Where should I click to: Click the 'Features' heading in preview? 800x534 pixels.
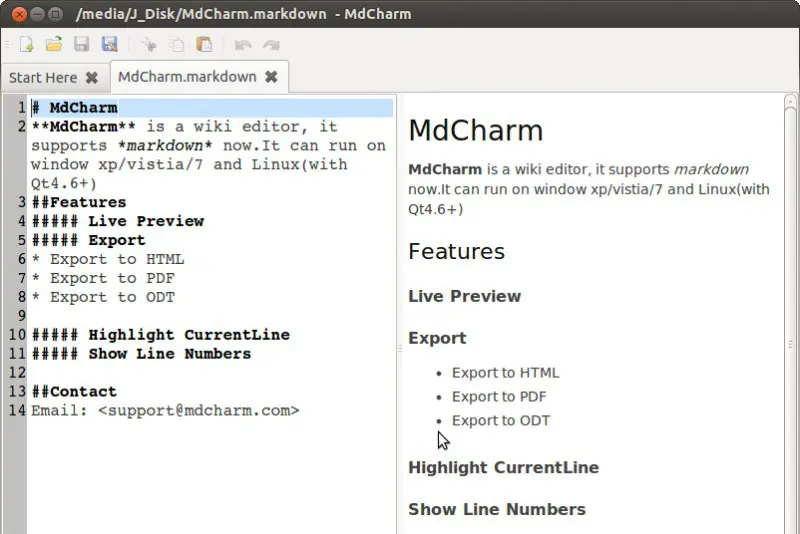[456, 251]
